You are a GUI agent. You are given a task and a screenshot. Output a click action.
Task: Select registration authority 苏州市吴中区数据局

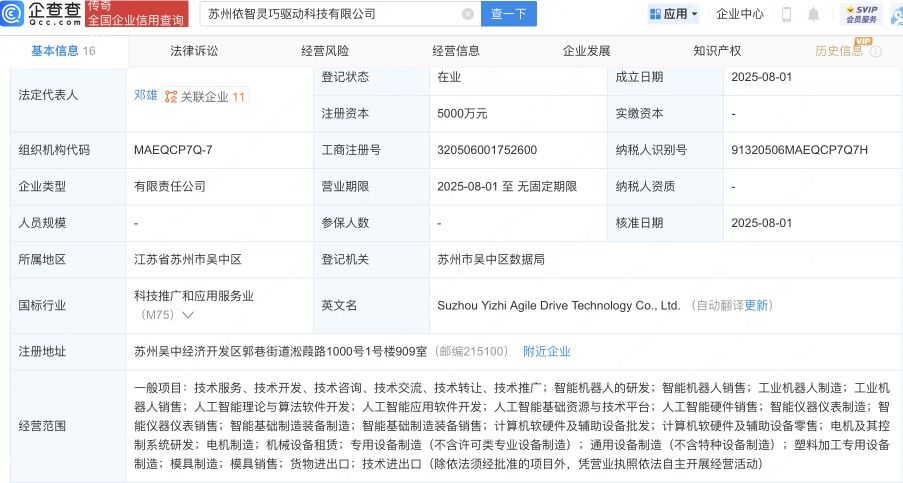pos(491,259)
